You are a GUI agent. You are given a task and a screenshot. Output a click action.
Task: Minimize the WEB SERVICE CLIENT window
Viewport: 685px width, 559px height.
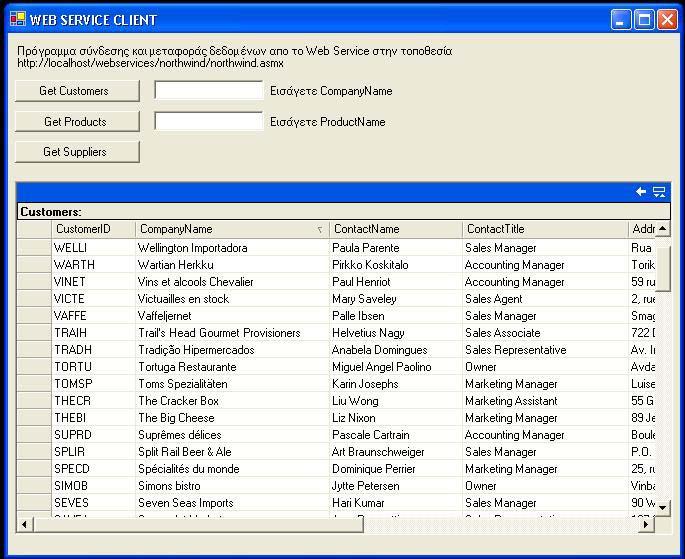[x=621, y=20]
